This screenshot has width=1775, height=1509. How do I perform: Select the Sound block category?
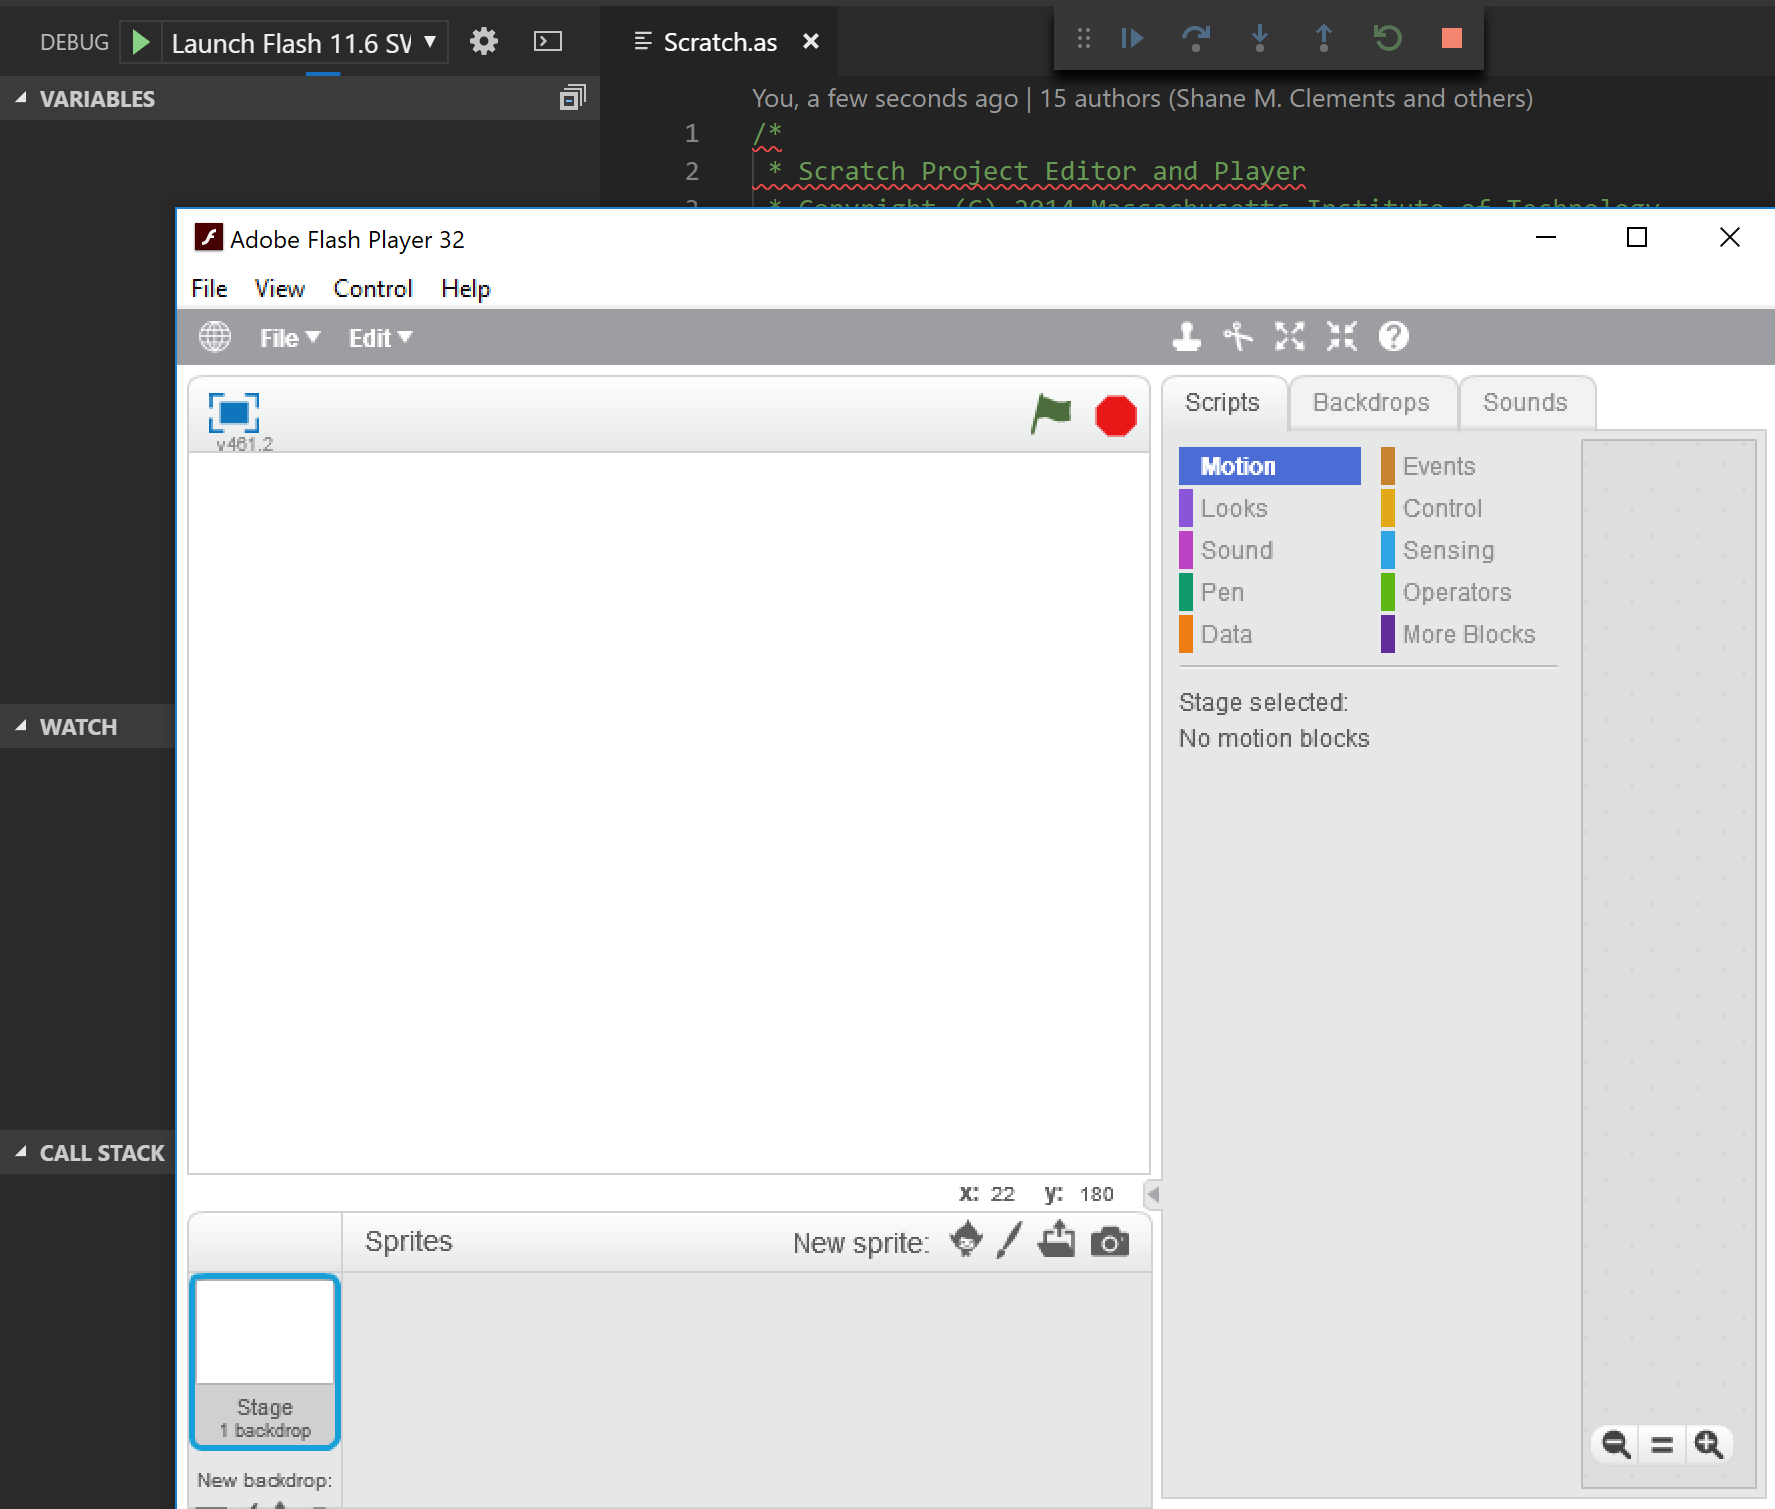click(x=1236, y=550)
